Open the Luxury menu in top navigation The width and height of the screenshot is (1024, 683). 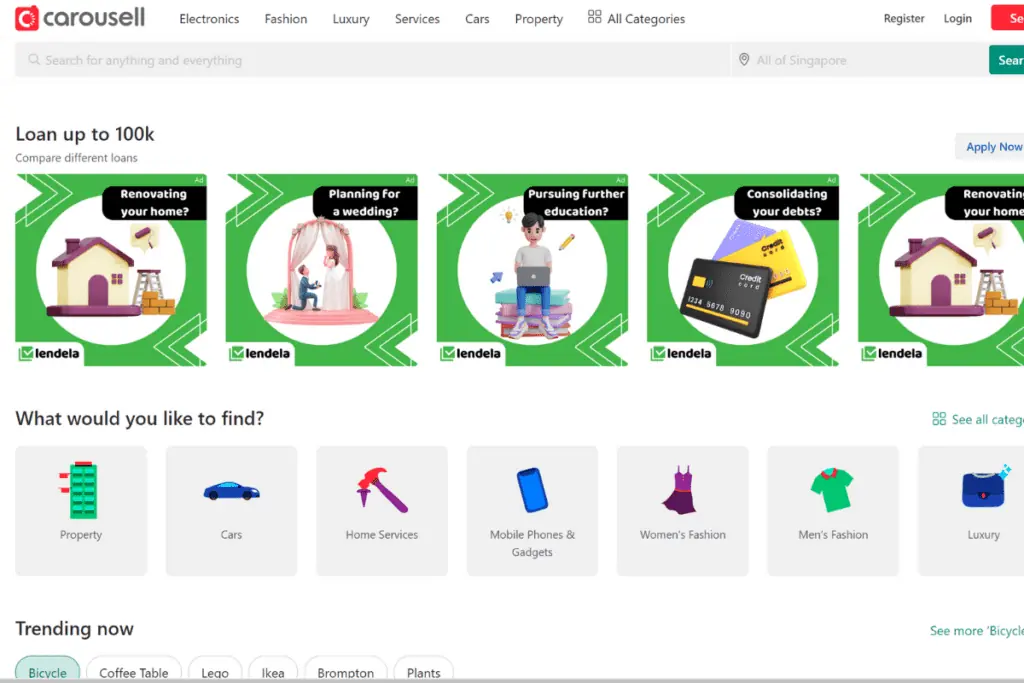tap(351, 19)
